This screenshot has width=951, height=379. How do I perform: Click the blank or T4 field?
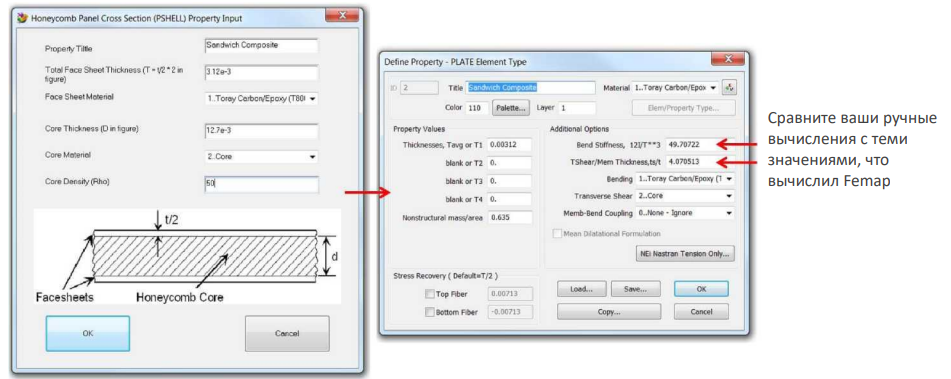pos(509,199)
